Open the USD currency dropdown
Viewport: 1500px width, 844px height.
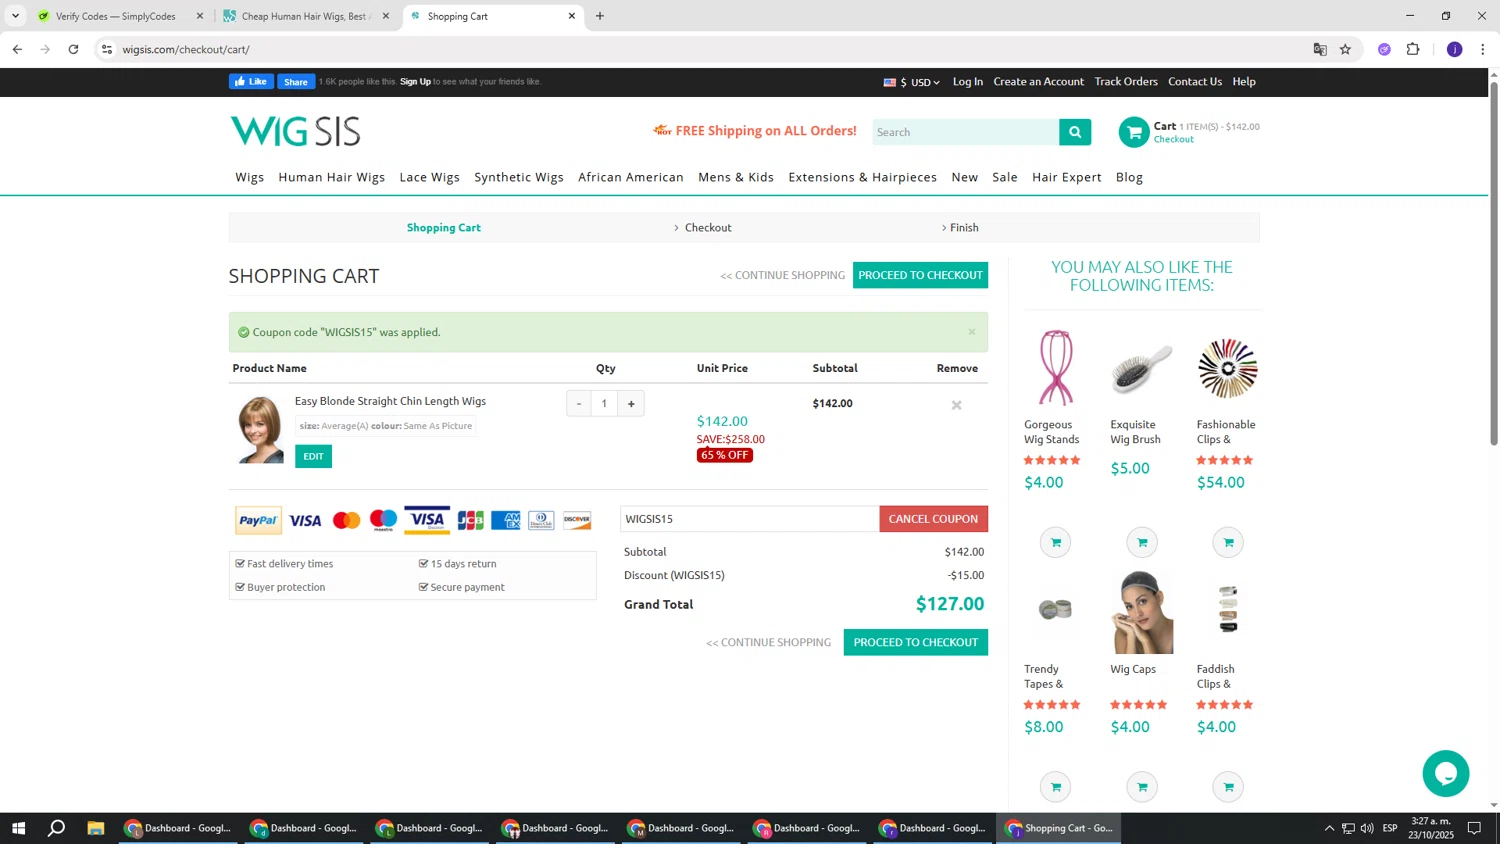coord(912,82)
